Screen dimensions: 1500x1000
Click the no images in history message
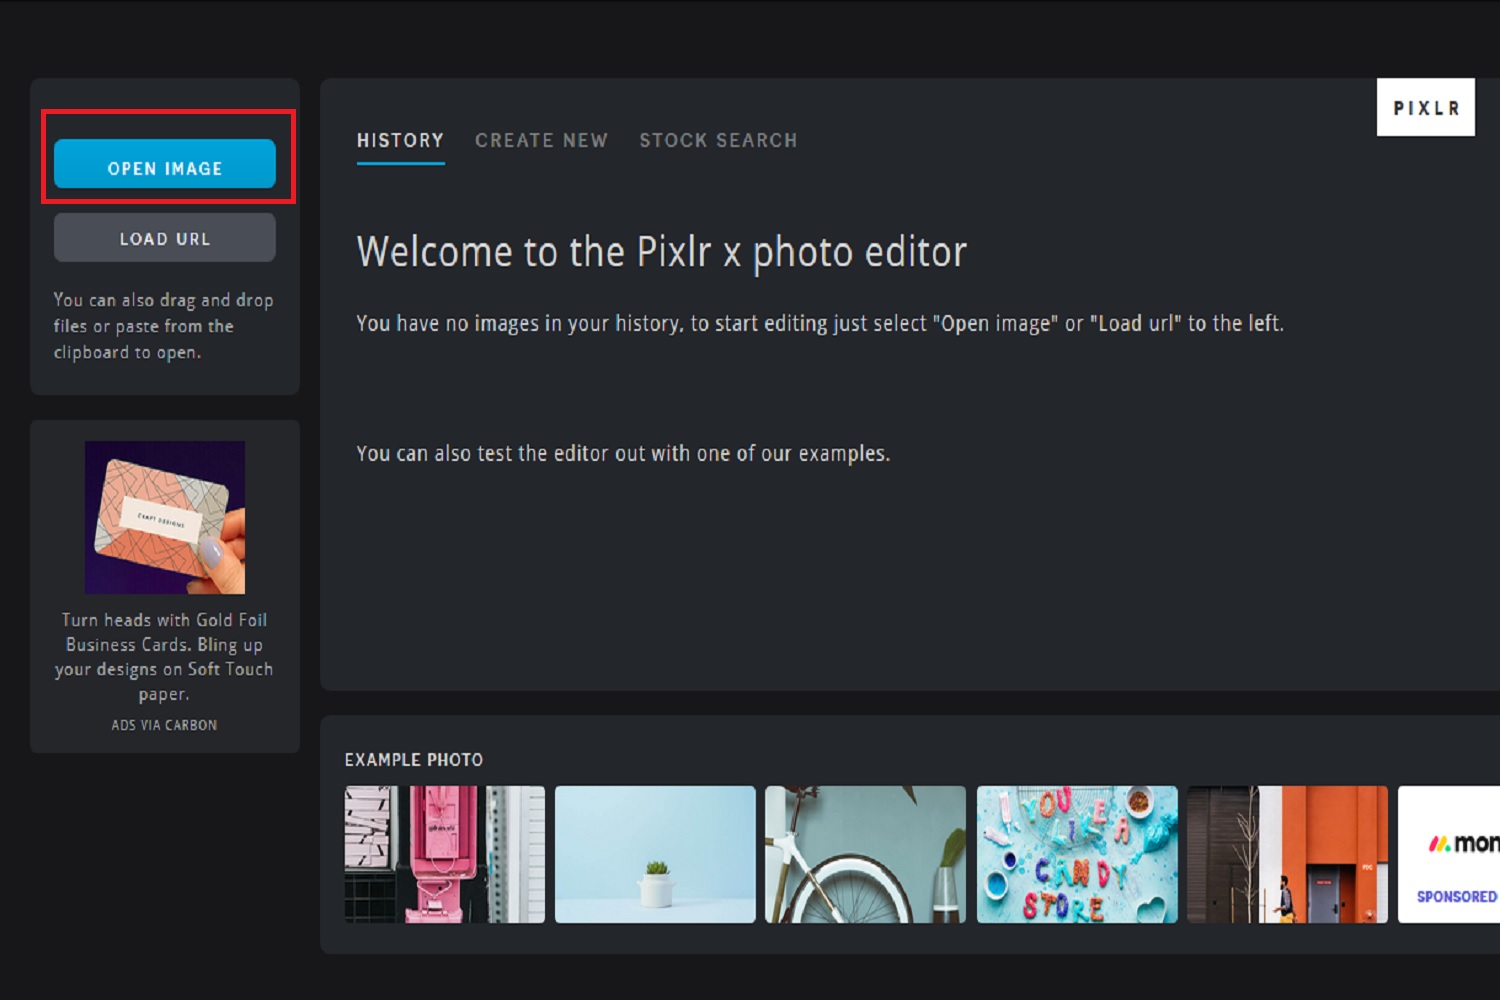pos(819,324)
